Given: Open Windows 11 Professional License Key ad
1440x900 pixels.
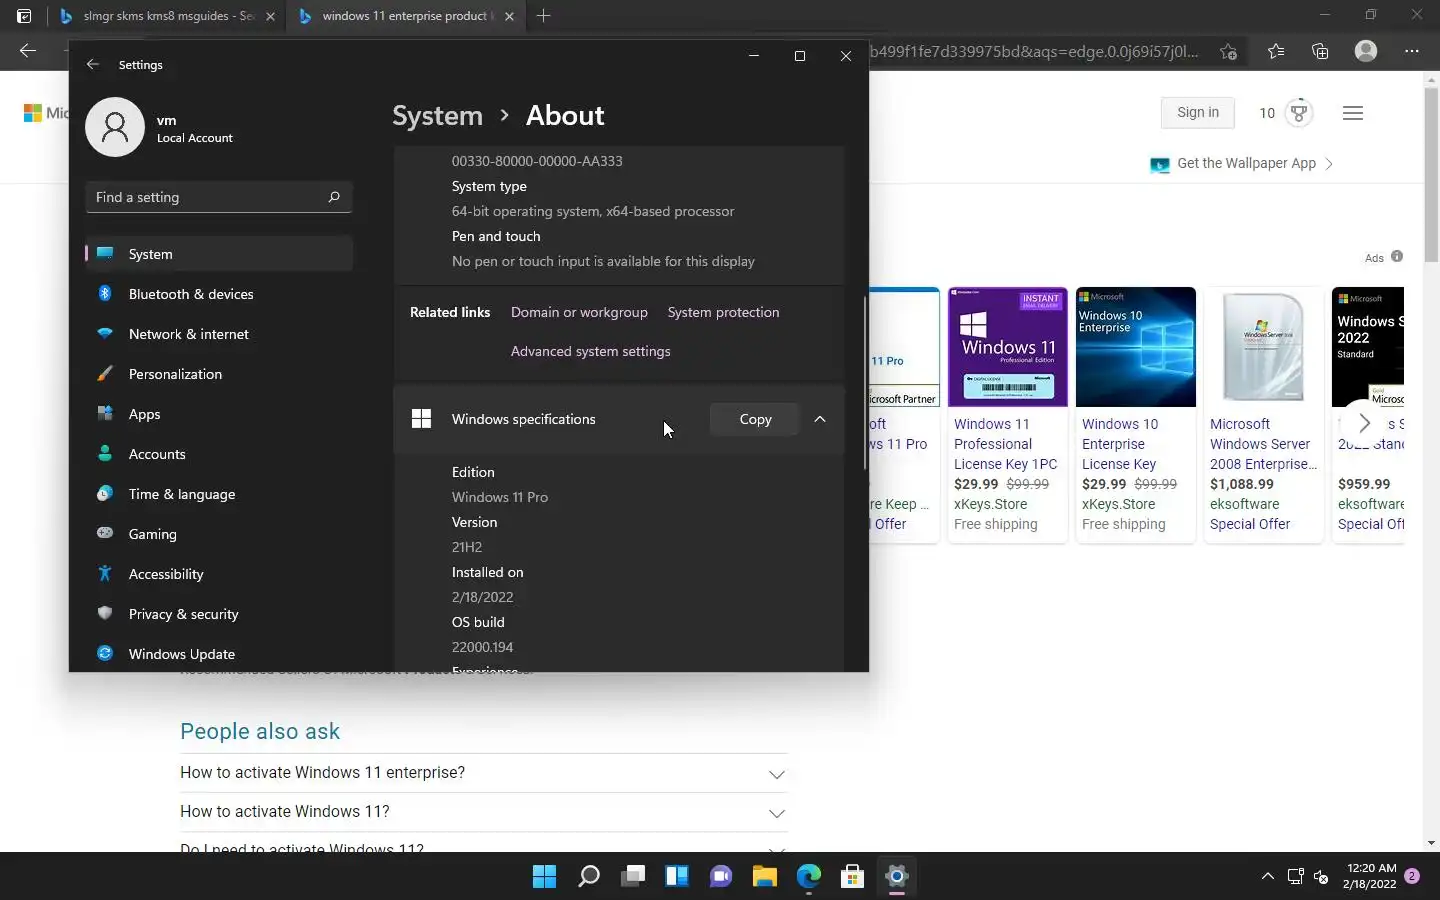Looking at the screenshot, I should pyautogui.click(x=1005, y=444).
